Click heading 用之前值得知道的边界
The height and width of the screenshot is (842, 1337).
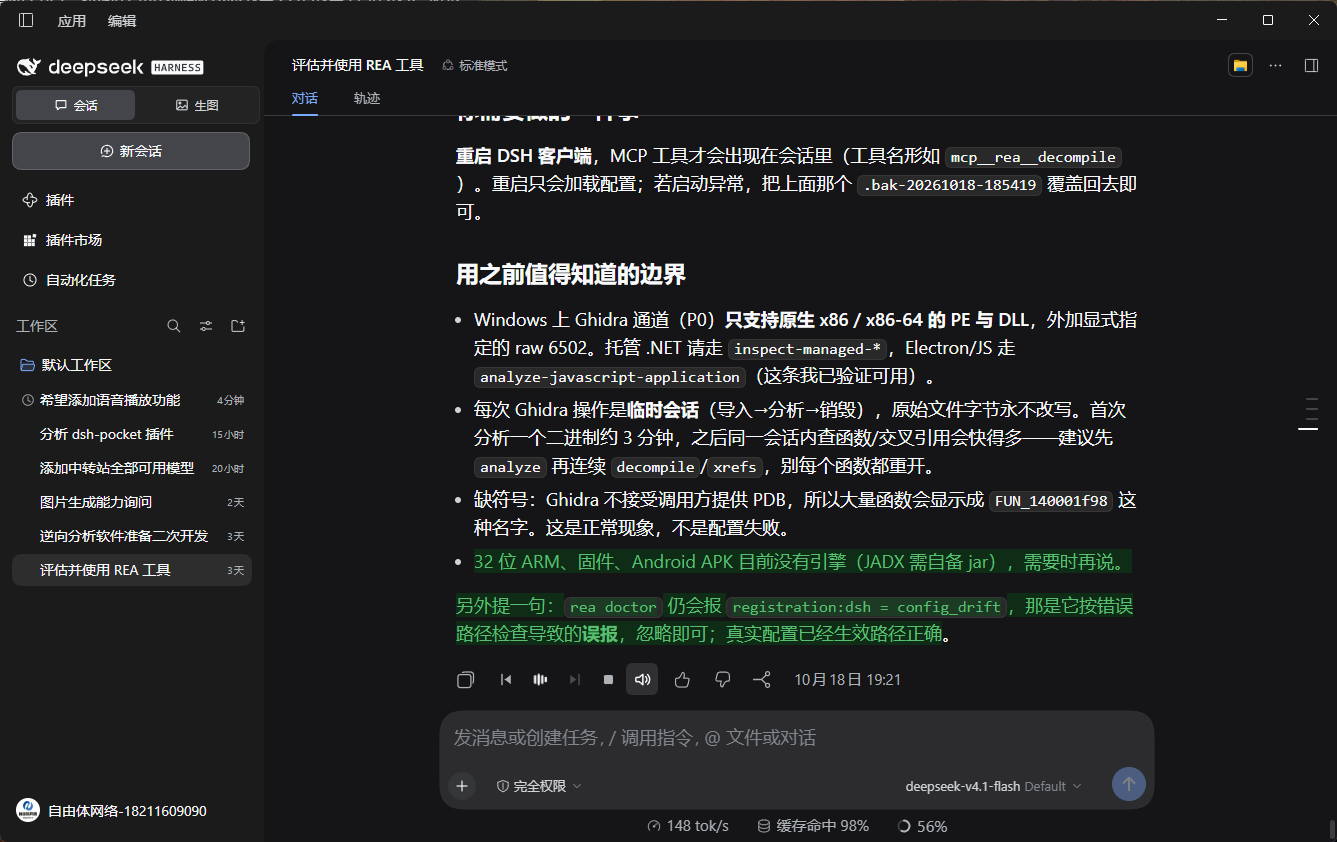coord(571,274)
